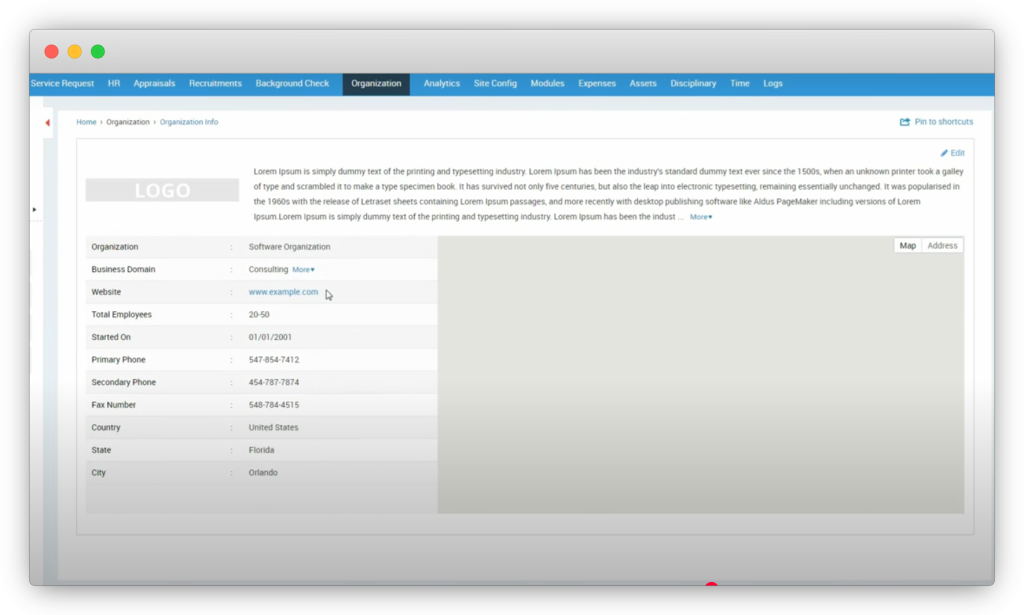Screen dimensions: 1024x615
Task: Open the Analytics menu
Action: pos(441,84)
